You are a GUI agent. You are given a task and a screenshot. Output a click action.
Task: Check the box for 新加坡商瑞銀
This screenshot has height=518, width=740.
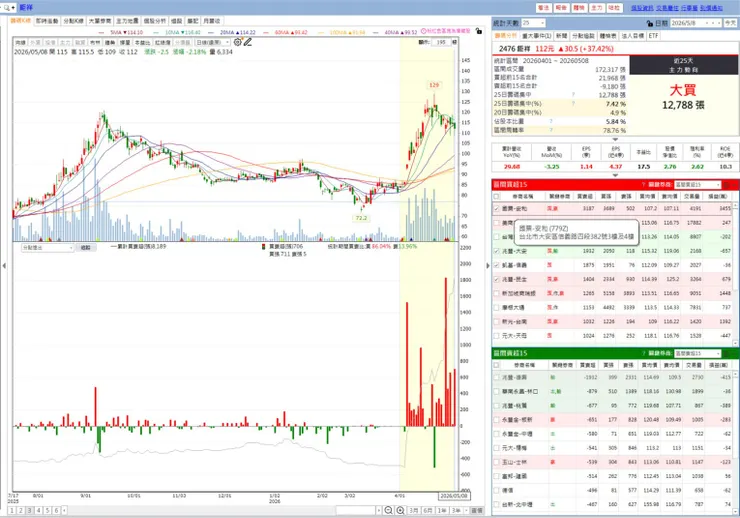496,293
